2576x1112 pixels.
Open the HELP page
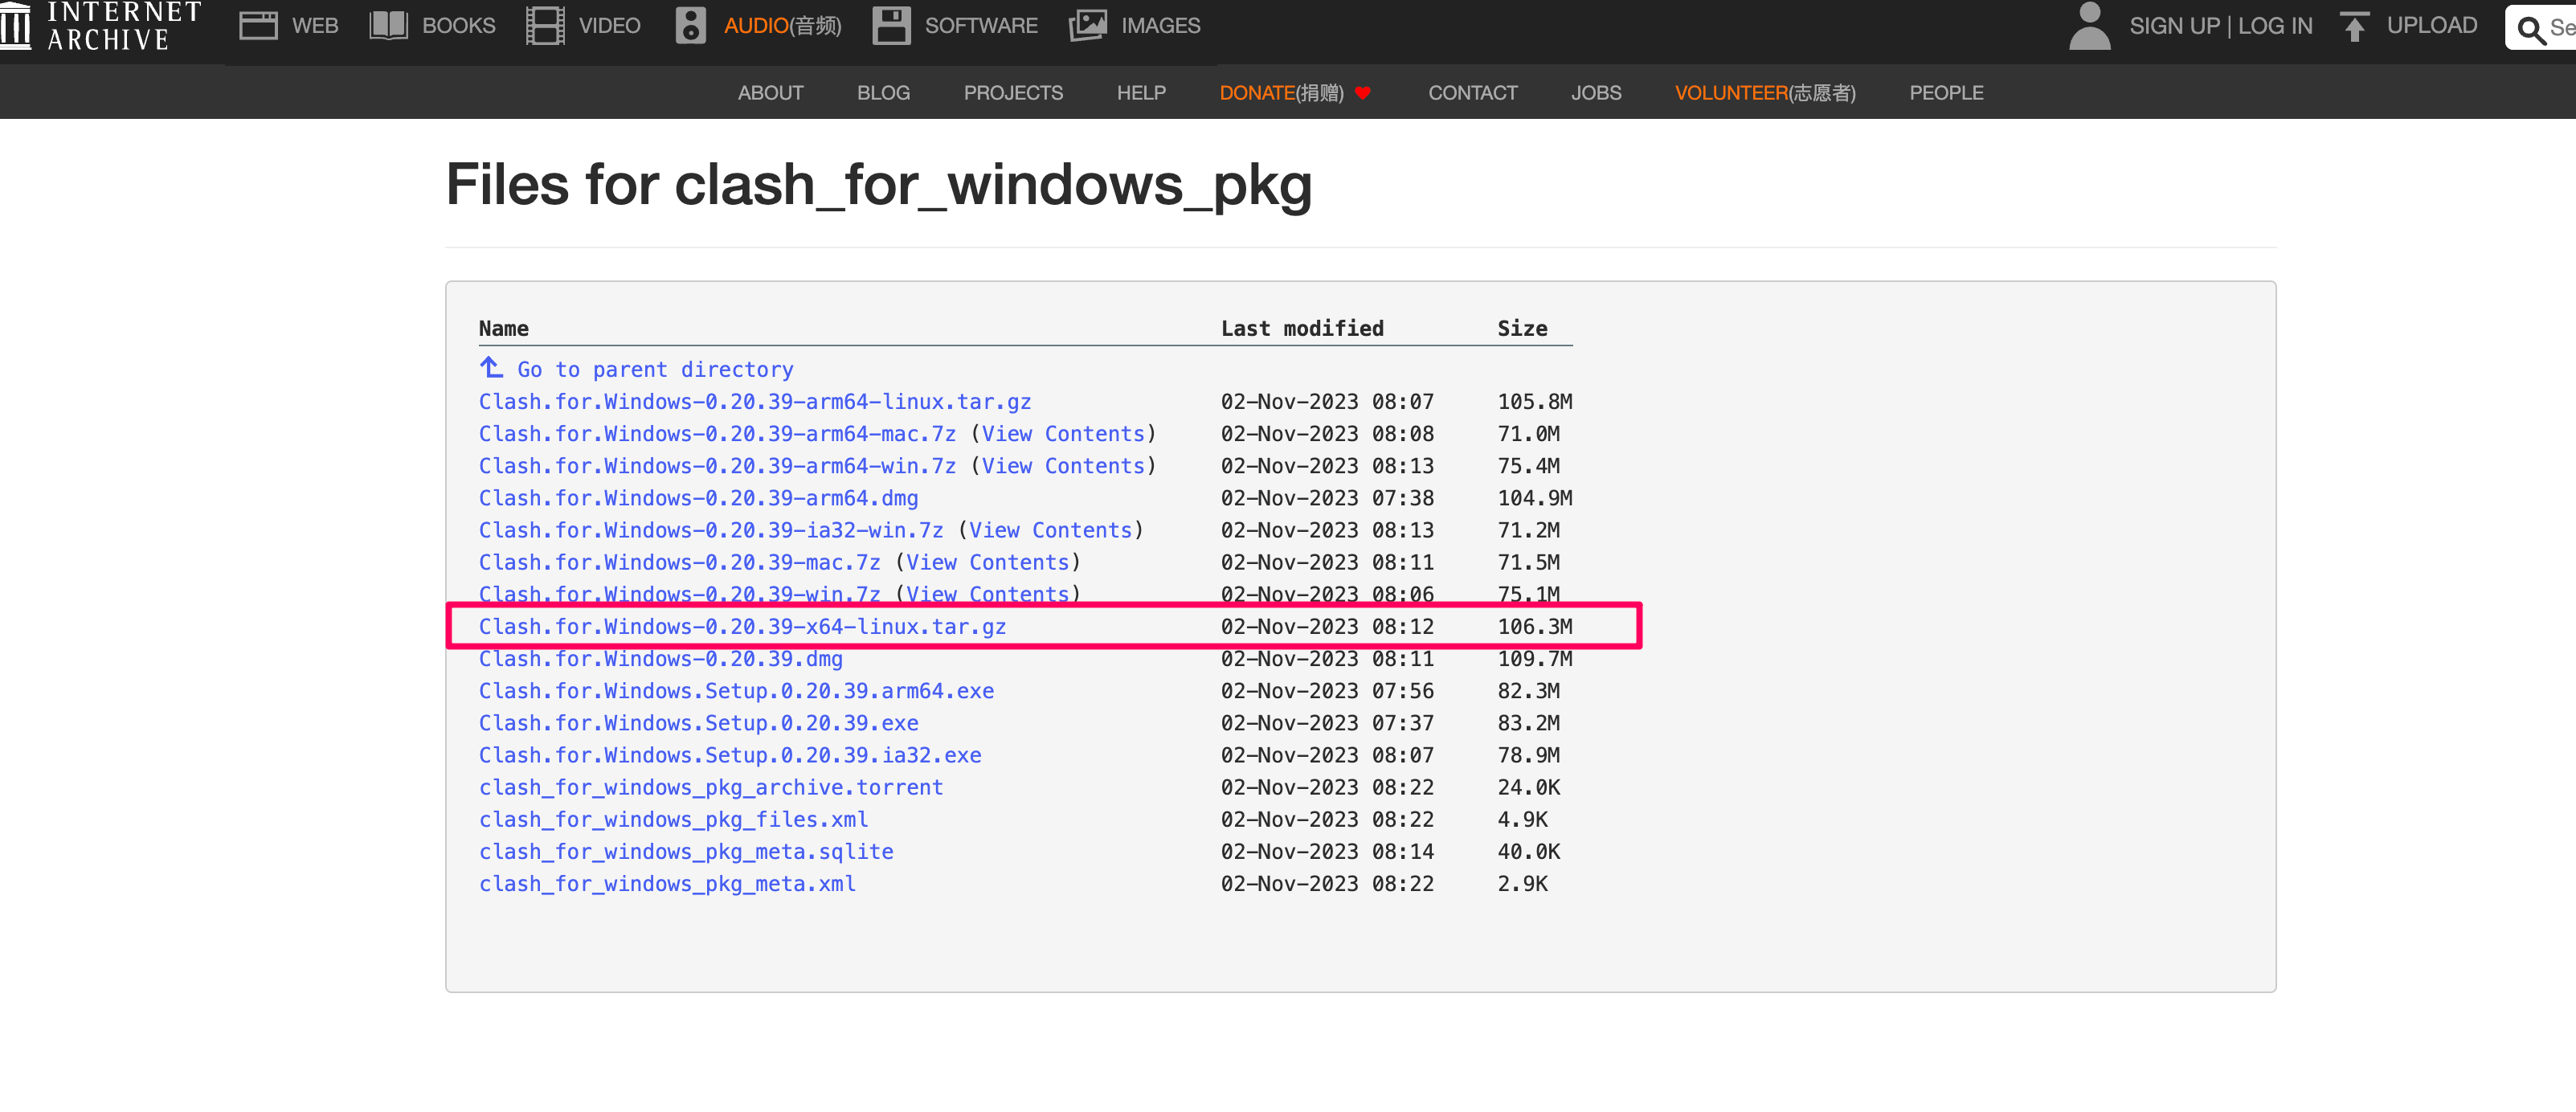[x=1141, y=93]
